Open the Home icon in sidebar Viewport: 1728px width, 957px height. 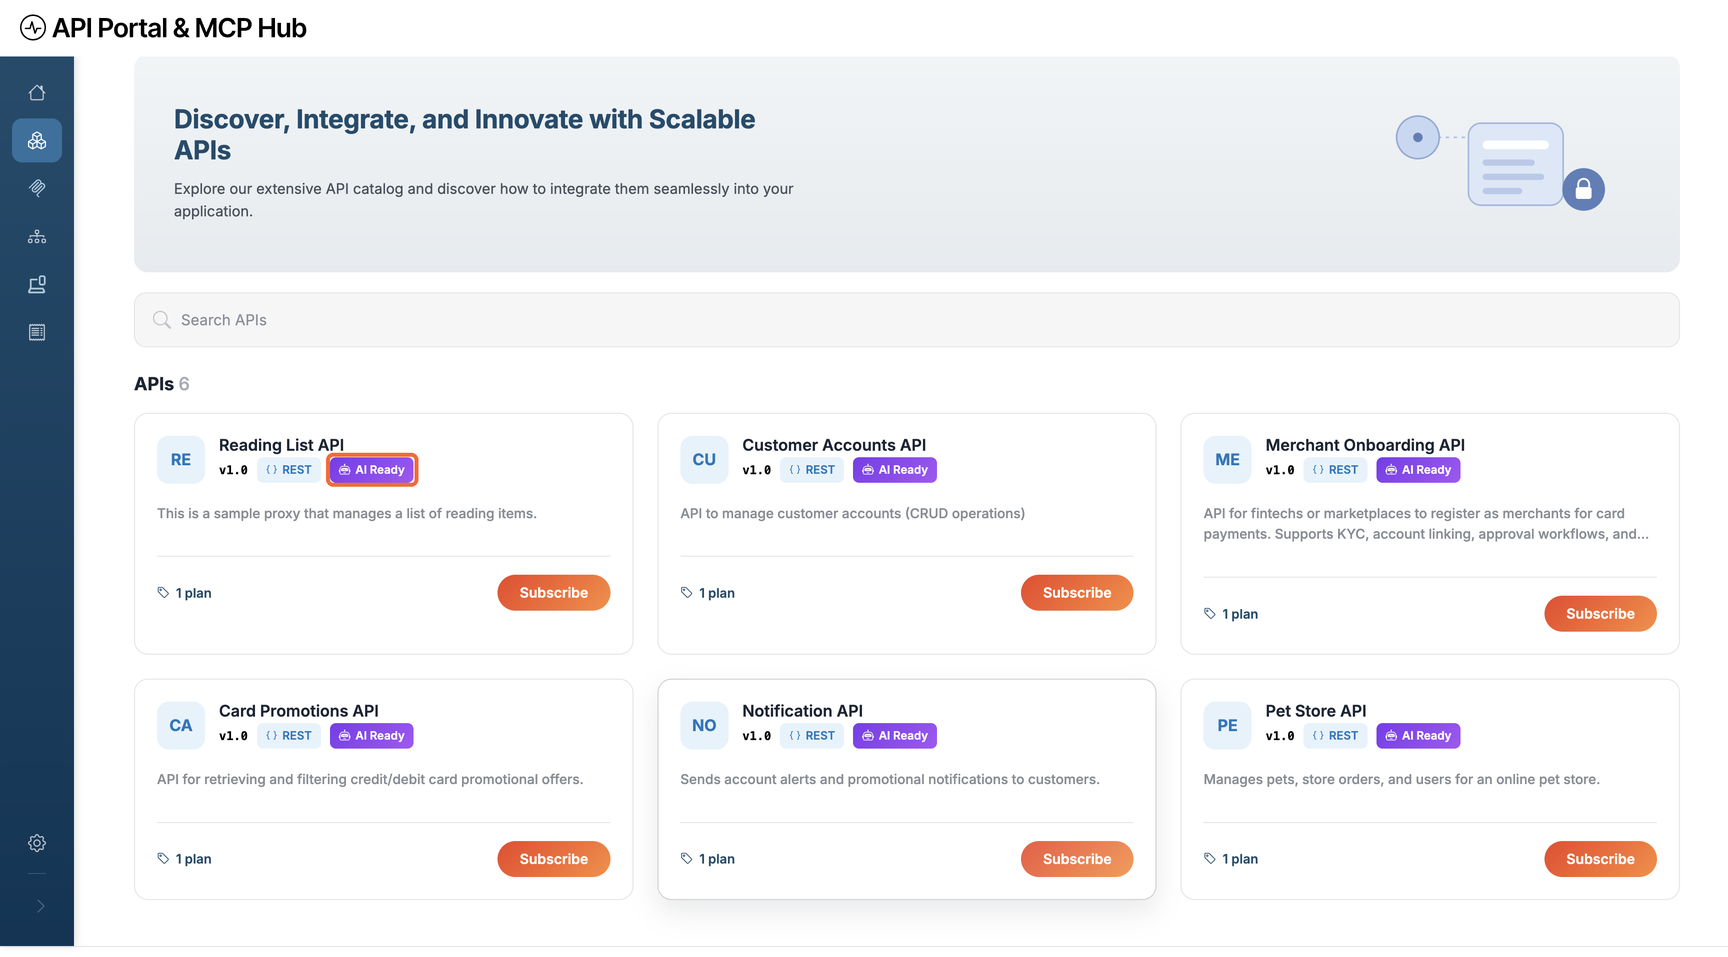tap(37, 93)
